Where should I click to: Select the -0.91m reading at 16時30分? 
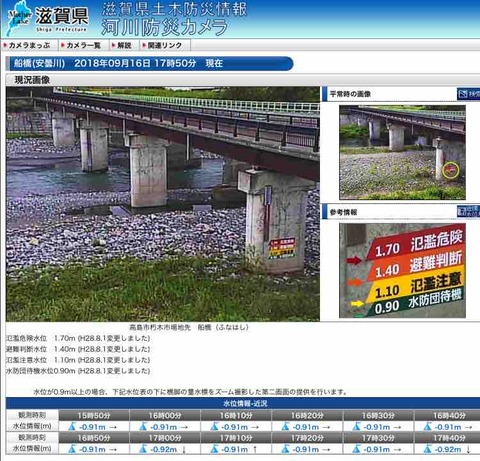click(x=377, y=427)
